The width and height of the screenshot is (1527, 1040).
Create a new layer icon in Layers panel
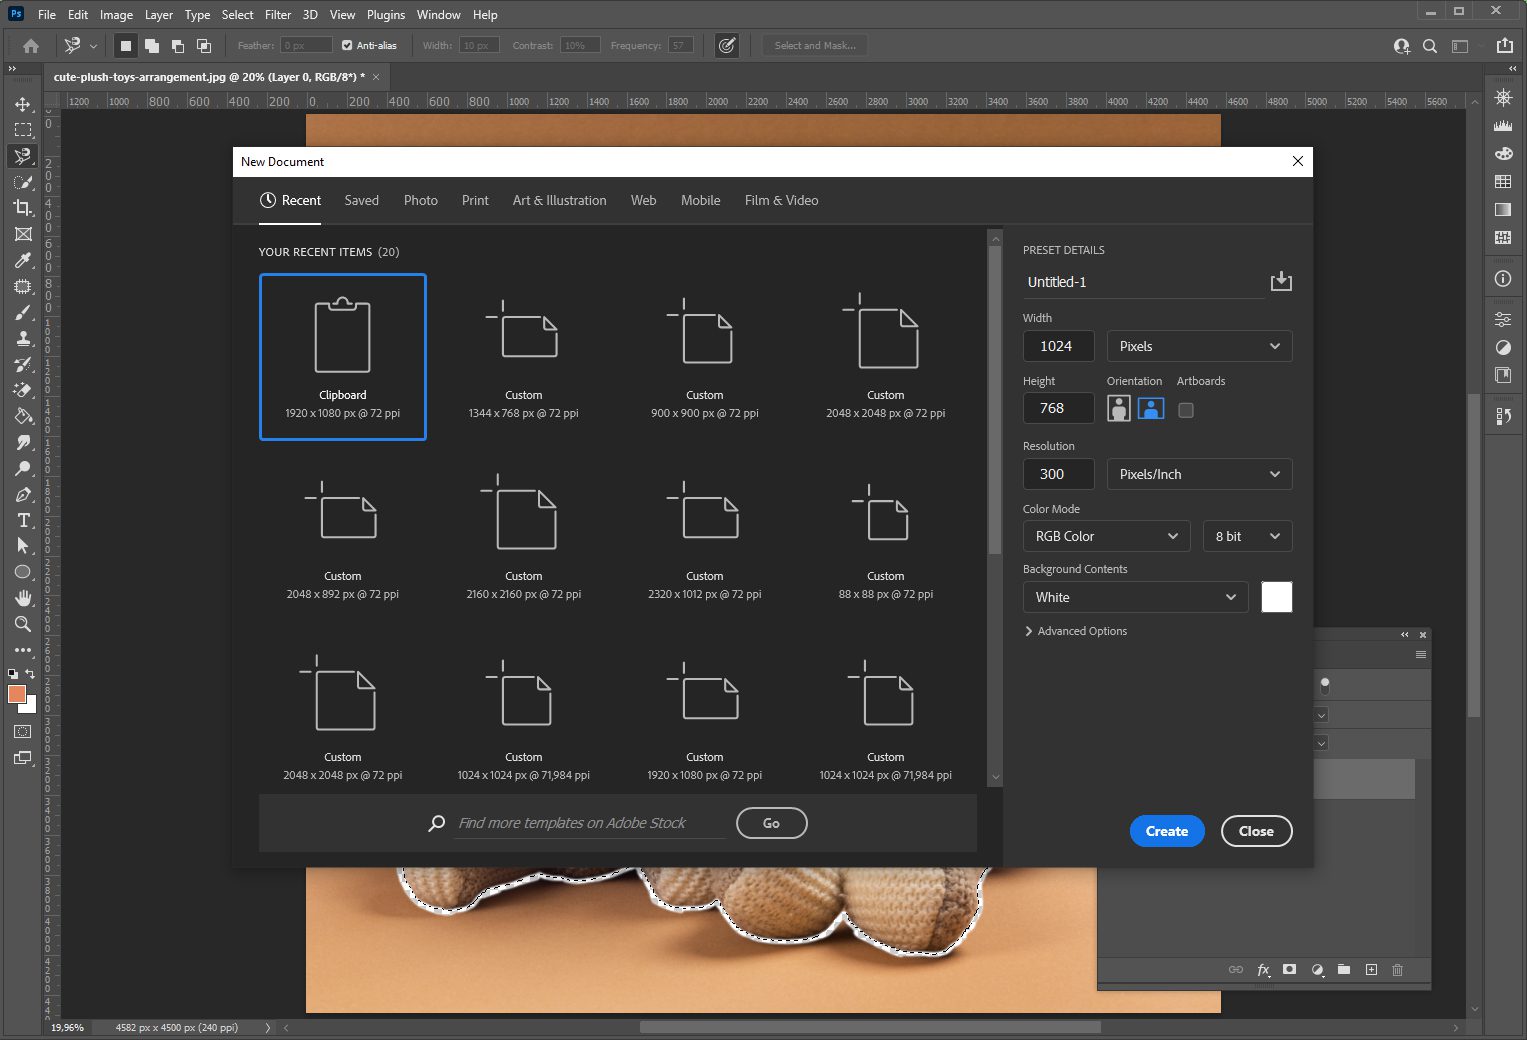coord(1371,970)
